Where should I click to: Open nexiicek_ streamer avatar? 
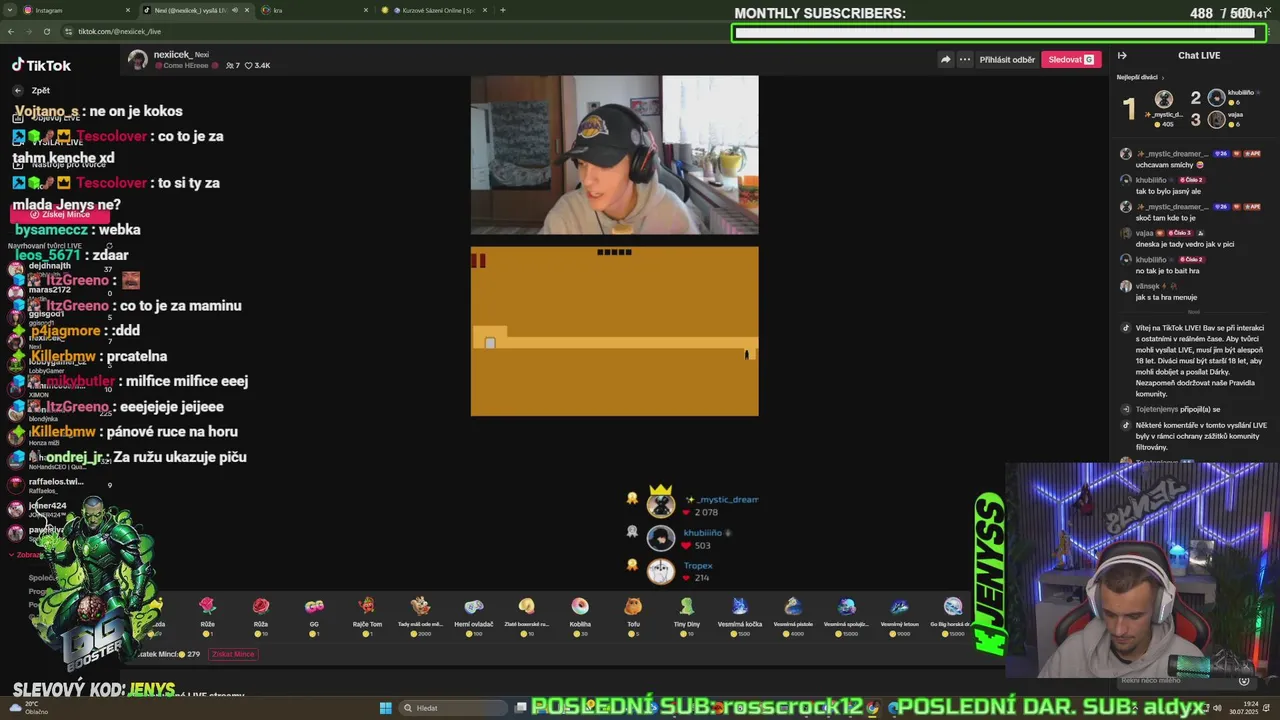[138, 60]
